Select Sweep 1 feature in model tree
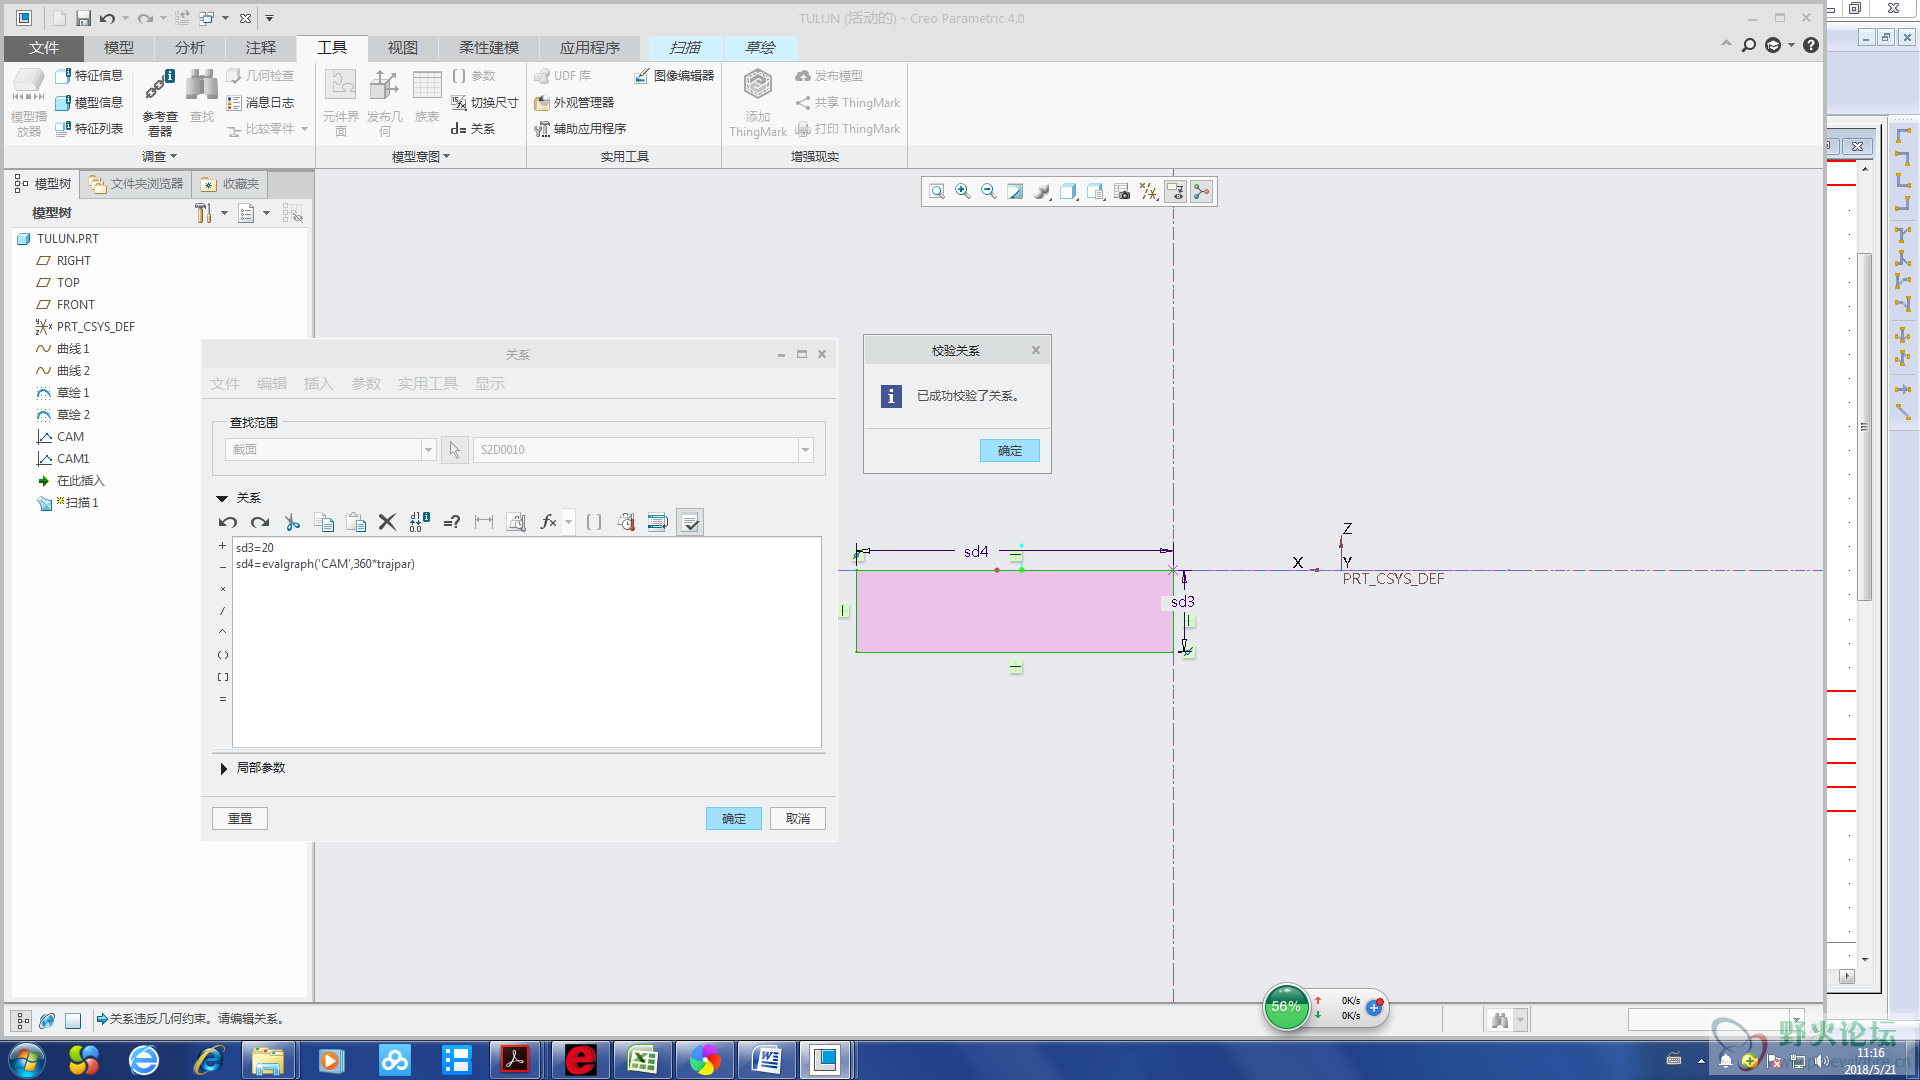The height and width of the screenshot is (1080, 1920). pyautogui.click(x=68, y=503)
